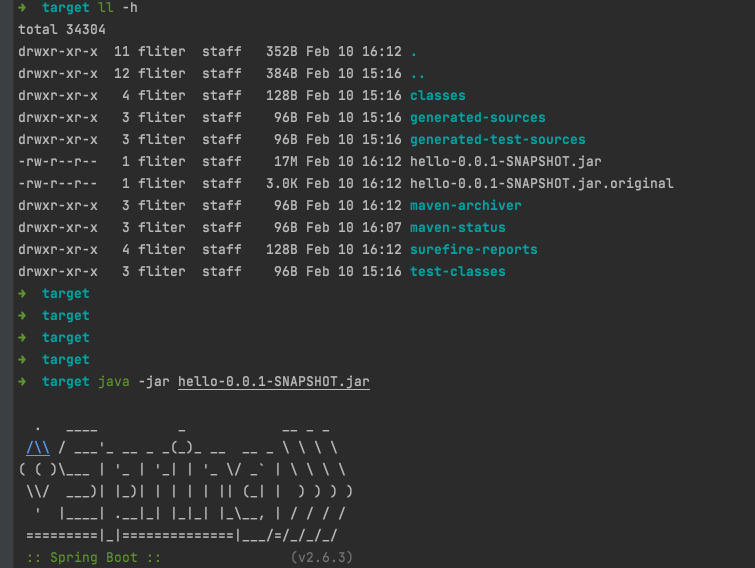This screenshot has height=568, width=755.
Task: Click the '17M' file size value
Action: [286, 162]
